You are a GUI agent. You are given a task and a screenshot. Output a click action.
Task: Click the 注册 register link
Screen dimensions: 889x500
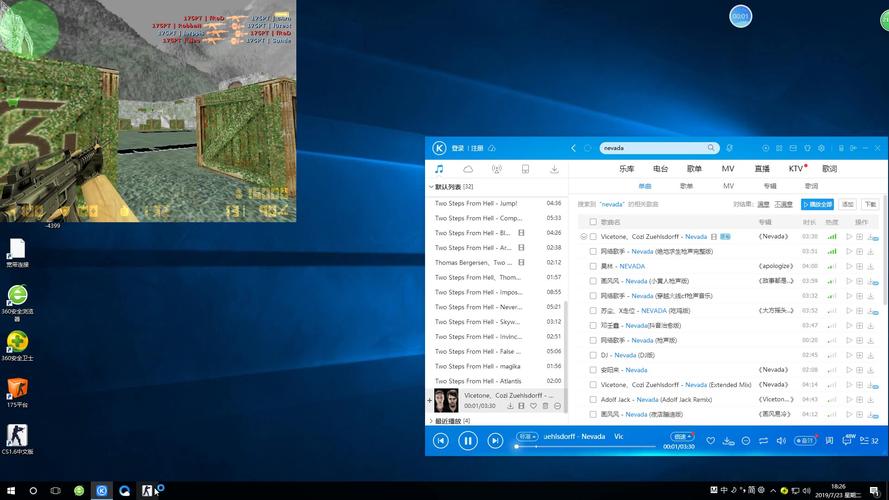coord(477,148)
